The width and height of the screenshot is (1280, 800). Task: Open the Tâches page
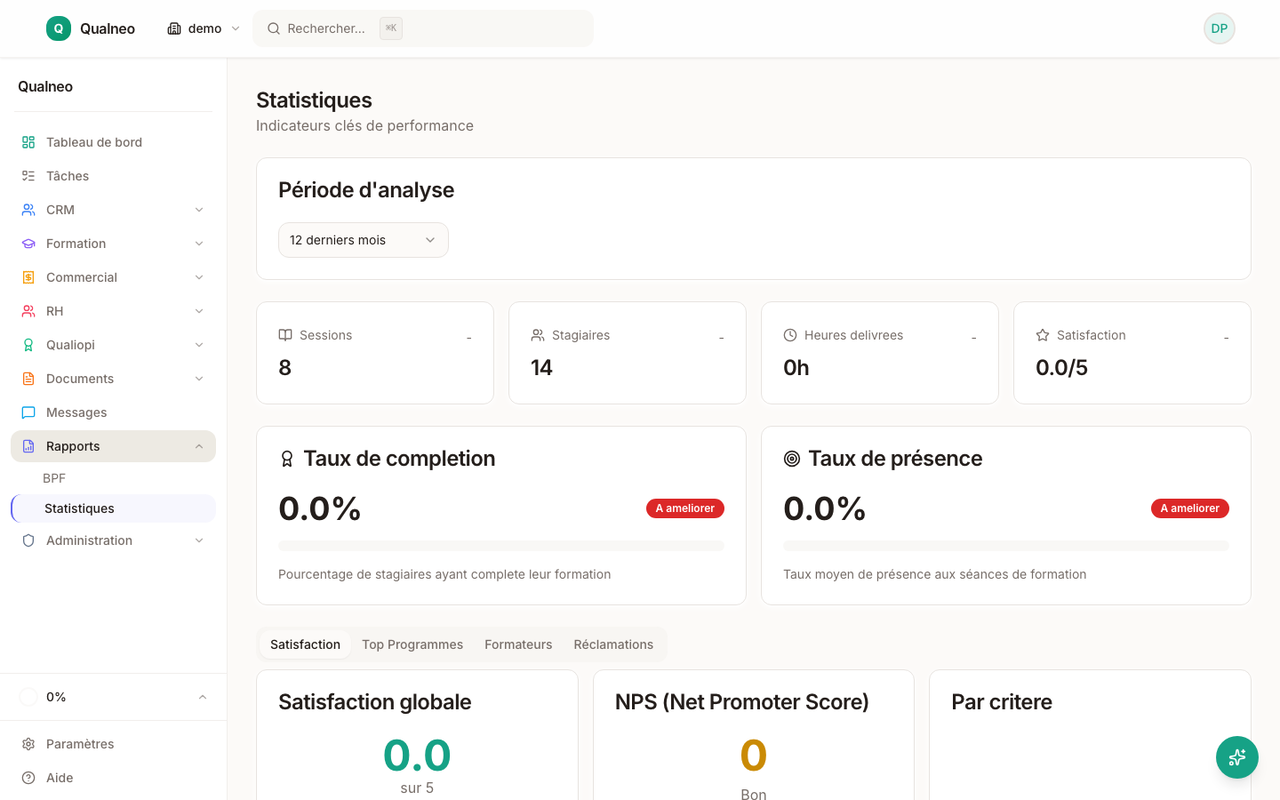113,176
